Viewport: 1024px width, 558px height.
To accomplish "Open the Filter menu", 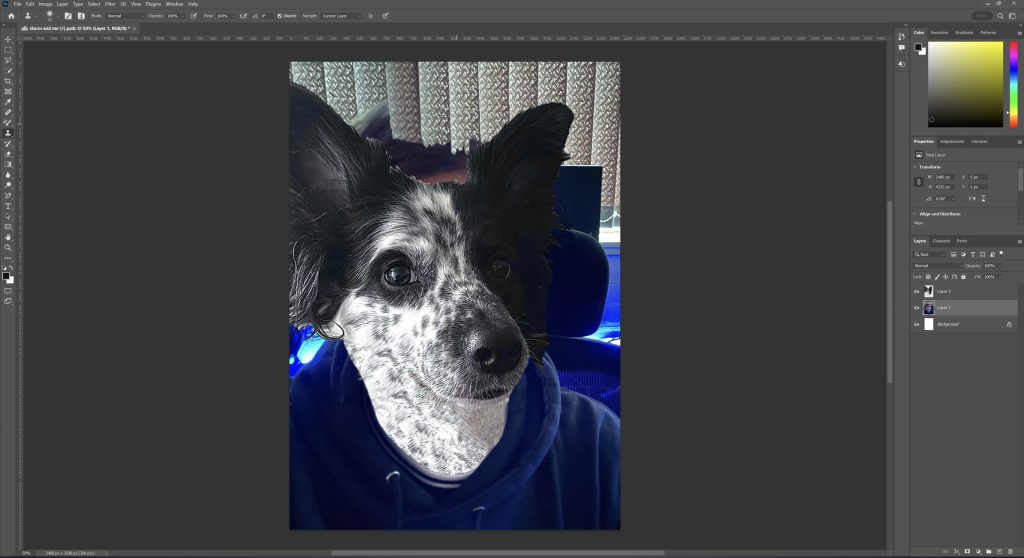I will point(110,4).
